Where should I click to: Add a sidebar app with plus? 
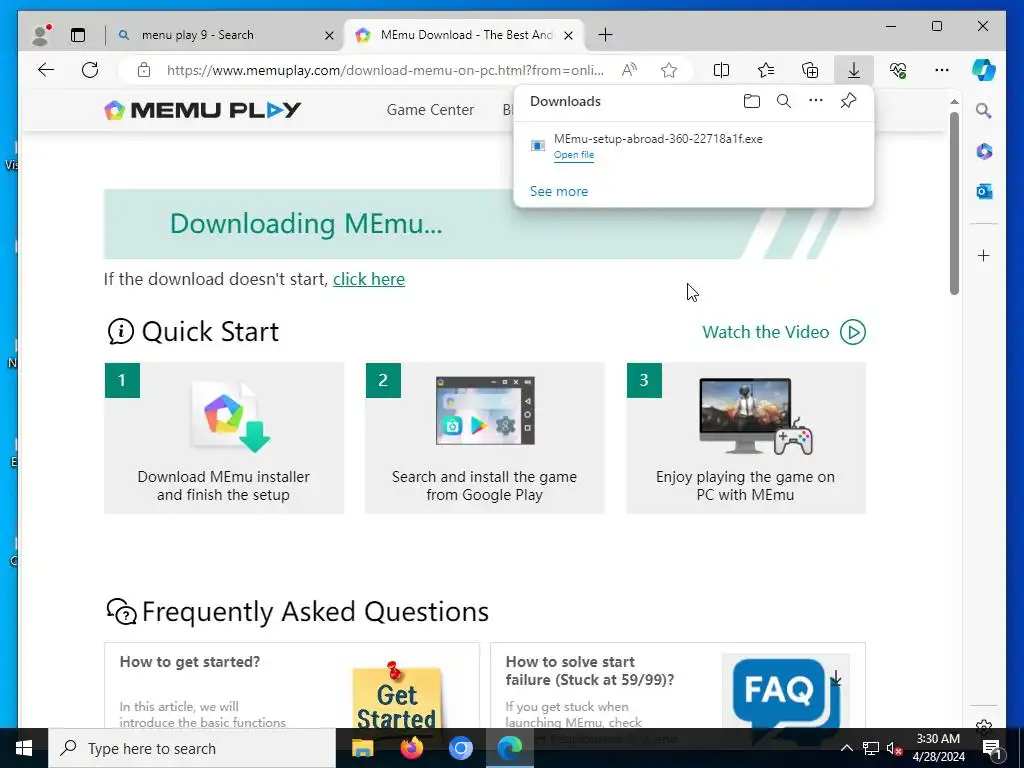[984, 255]
